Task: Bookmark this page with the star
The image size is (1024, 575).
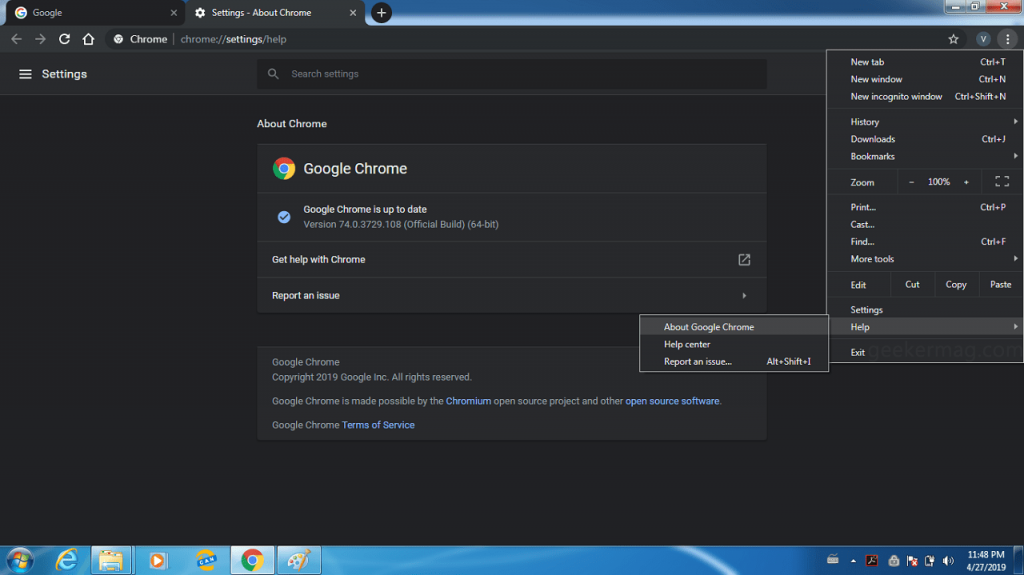Action: click(953, 39)
